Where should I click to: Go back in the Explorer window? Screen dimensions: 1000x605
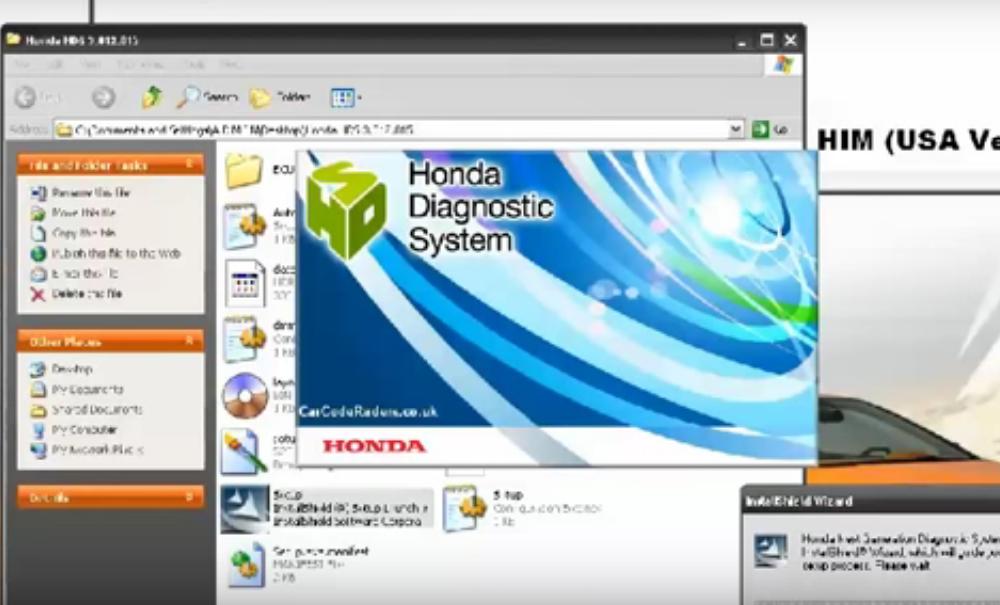(x=38, y=97)
